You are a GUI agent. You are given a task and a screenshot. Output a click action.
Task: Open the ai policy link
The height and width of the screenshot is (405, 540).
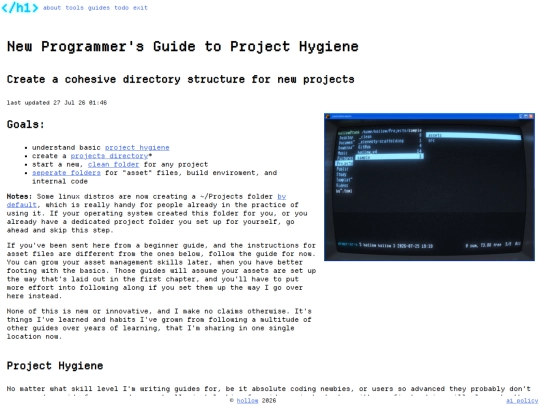[x=522, y=401]
